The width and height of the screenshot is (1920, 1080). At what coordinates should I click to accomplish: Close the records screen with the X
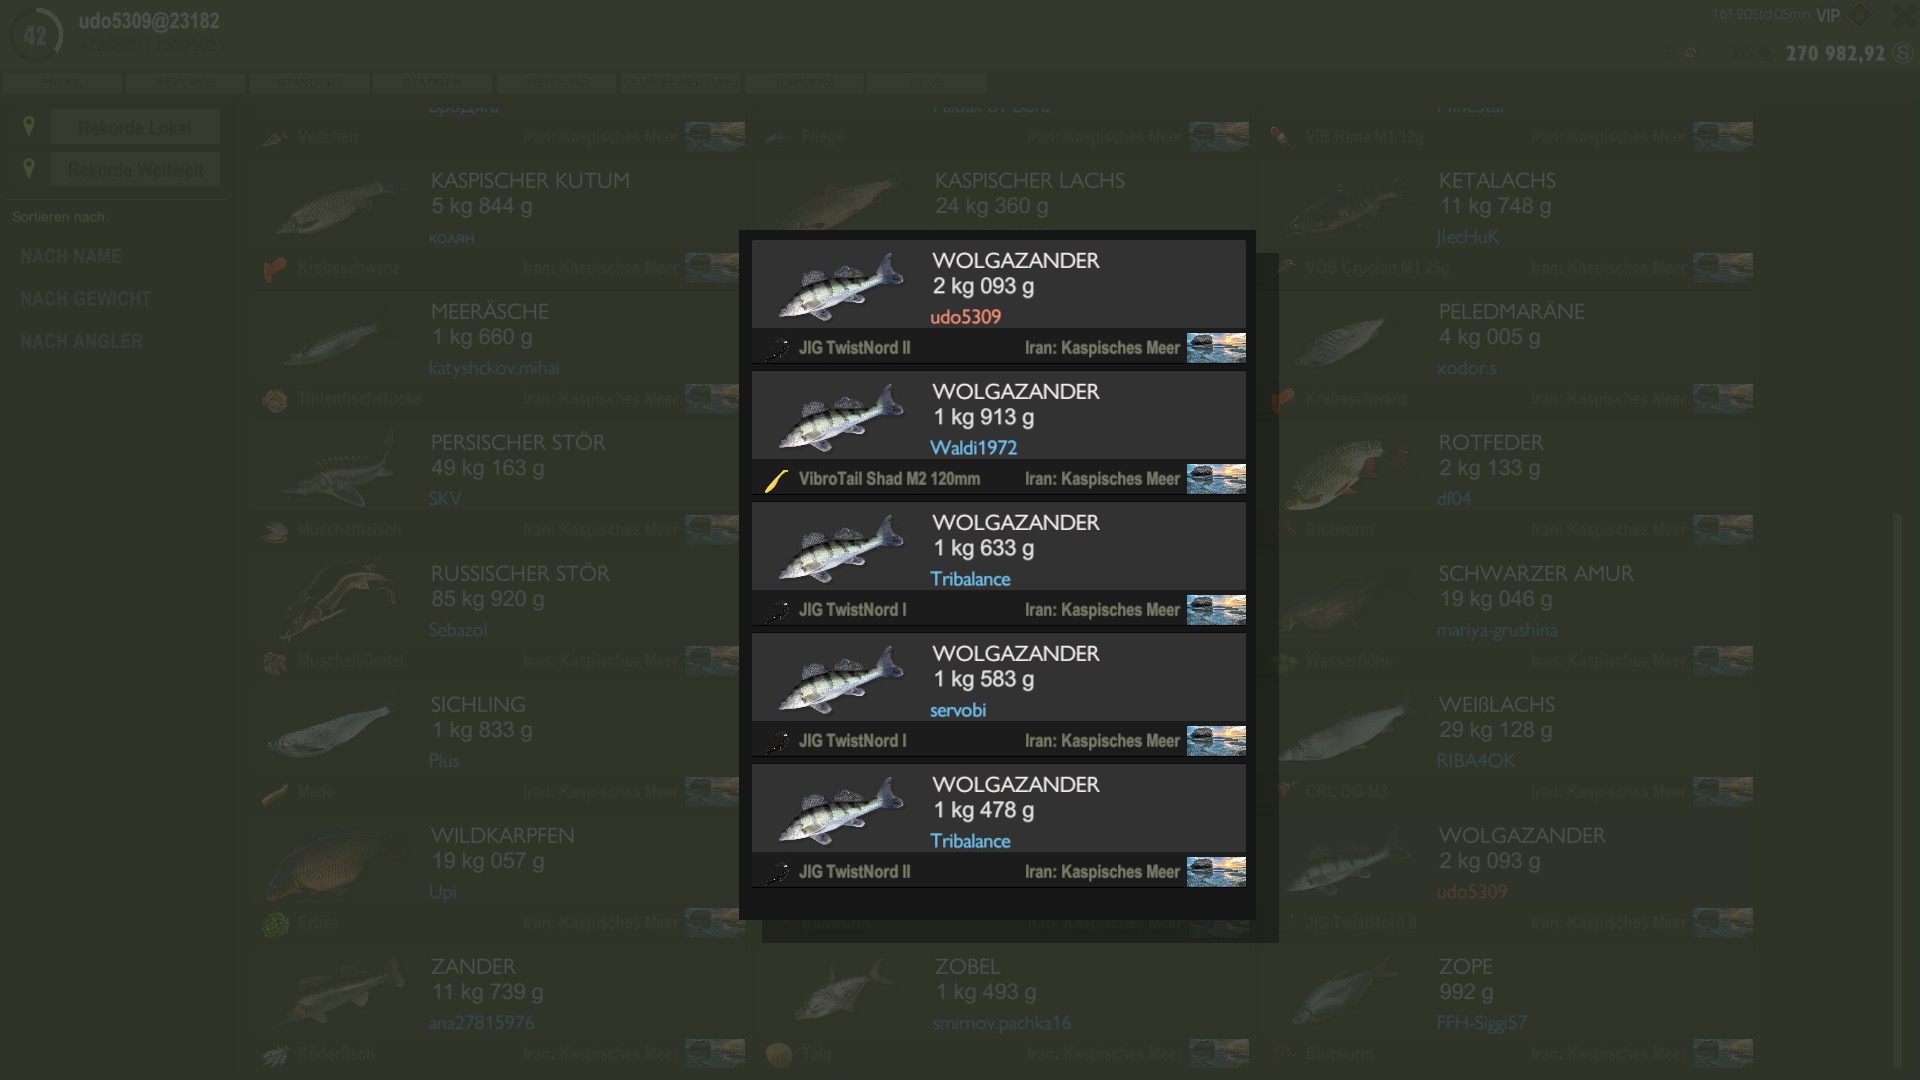tap(1902, 16)
